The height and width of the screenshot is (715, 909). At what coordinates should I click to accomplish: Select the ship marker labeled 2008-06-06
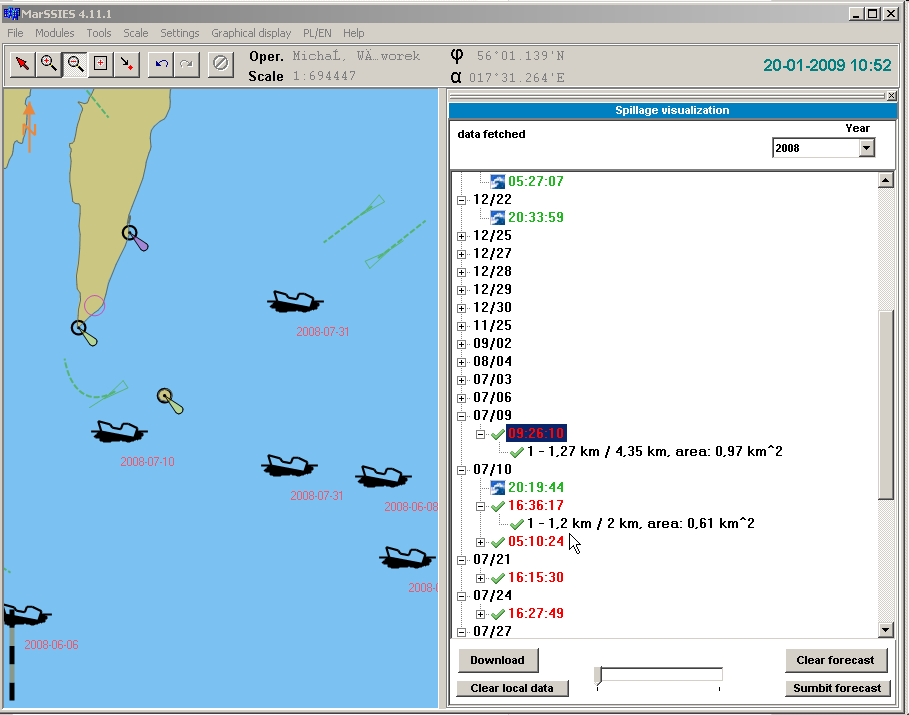[x=27, y=615]
